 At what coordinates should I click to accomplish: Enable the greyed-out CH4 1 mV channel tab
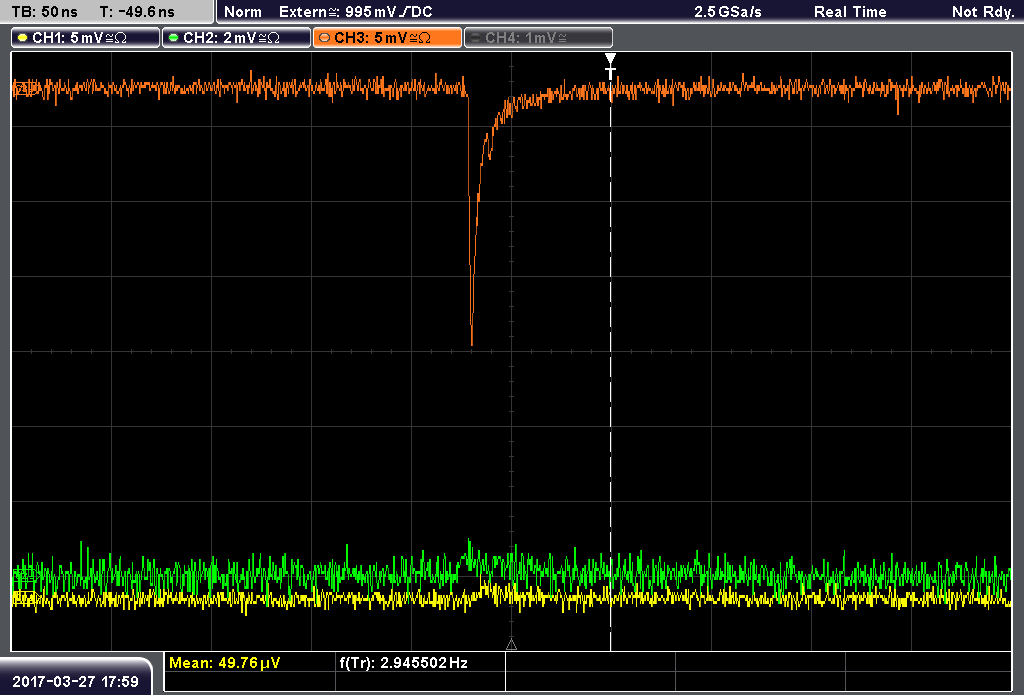coord(539,38)
